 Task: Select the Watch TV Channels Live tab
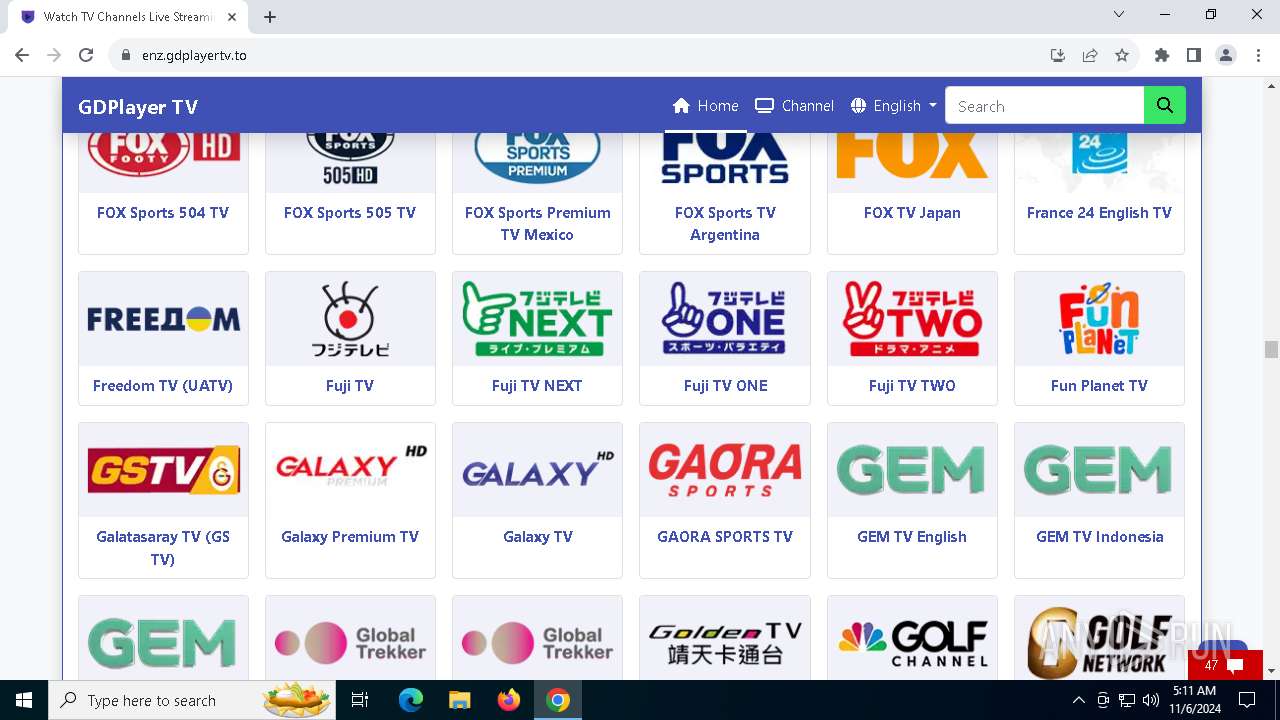coord(128,17)
